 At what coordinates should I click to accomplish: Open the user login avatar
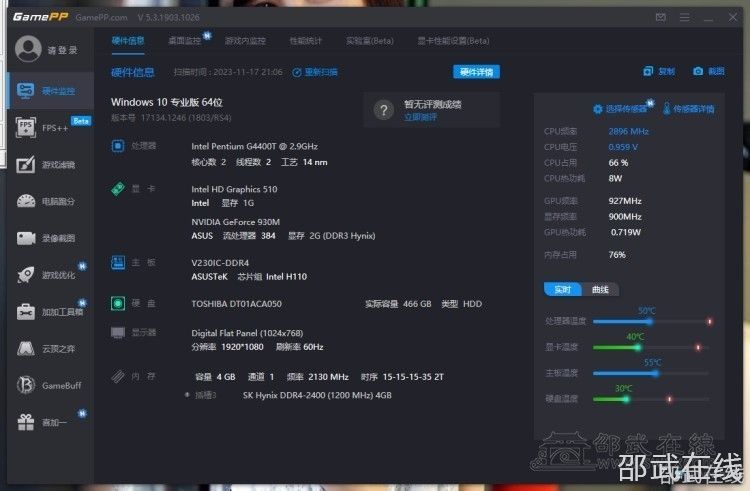pyautogui.click(x=28, y=49)
